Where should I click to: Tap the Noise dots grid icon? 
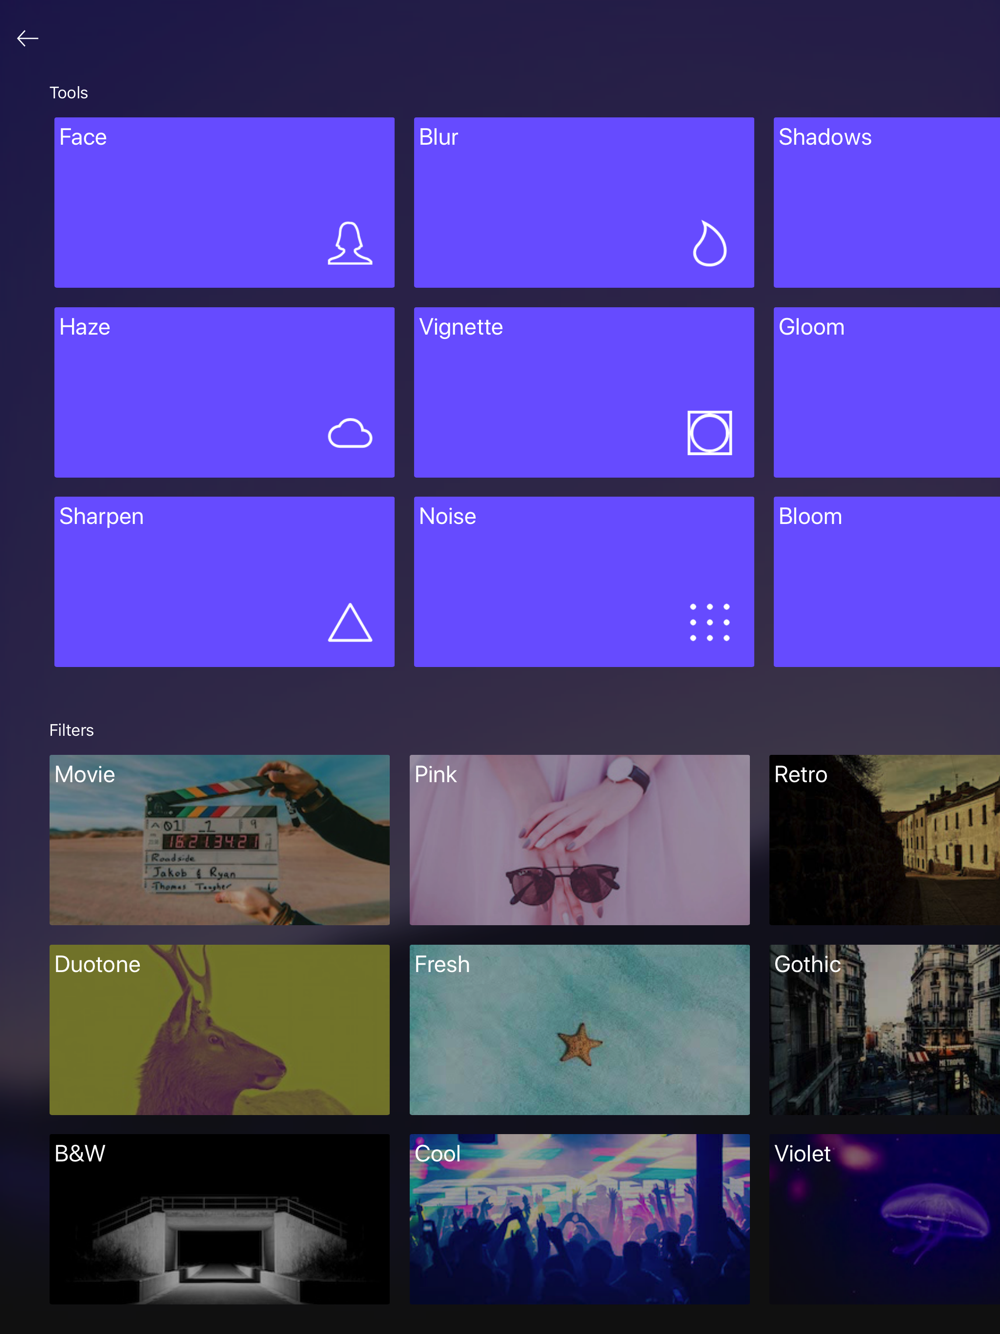[710, 622]
